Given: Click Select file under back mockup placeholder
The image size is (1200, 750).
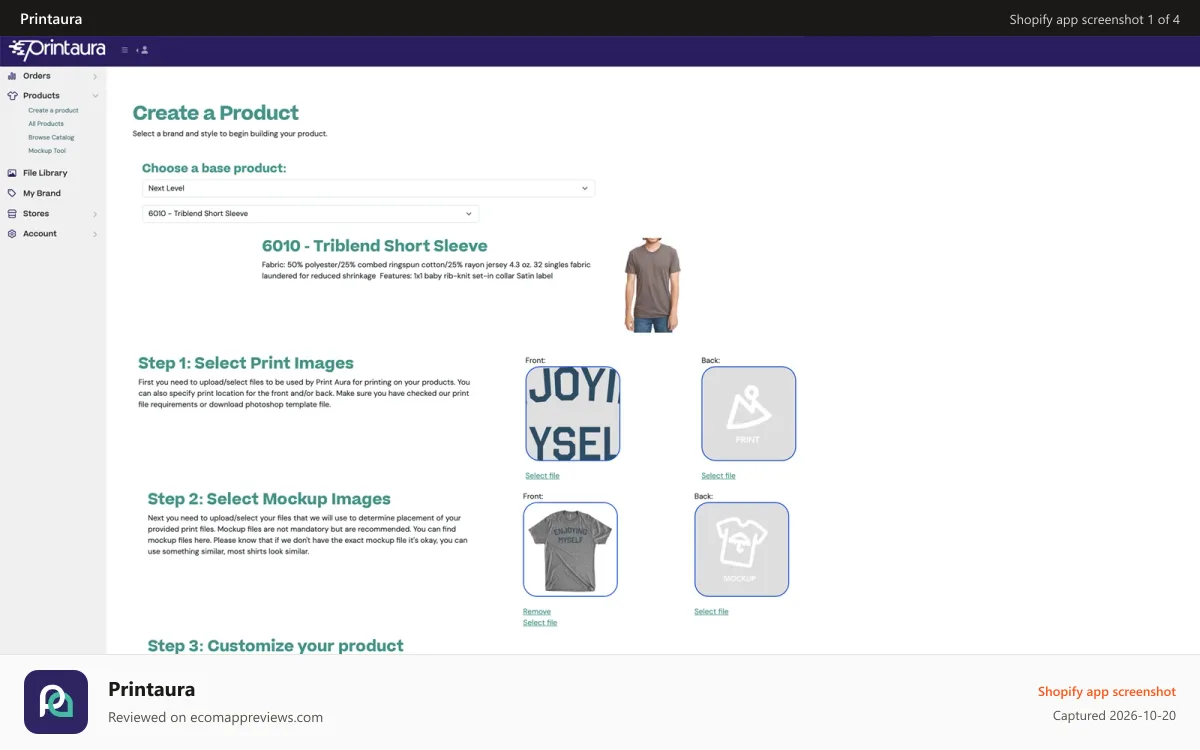Looking at the screenshot, I should pyautogui.click(x=711, y=611).
